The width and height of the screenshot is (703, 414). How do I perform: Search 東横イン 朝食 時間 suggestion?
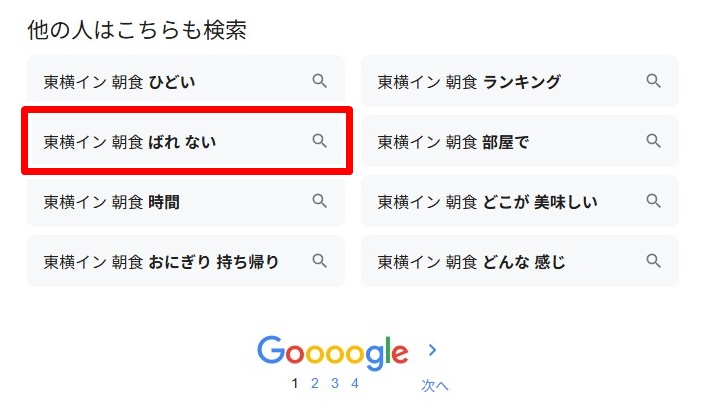pyautogui.click(x=112, y=202)
